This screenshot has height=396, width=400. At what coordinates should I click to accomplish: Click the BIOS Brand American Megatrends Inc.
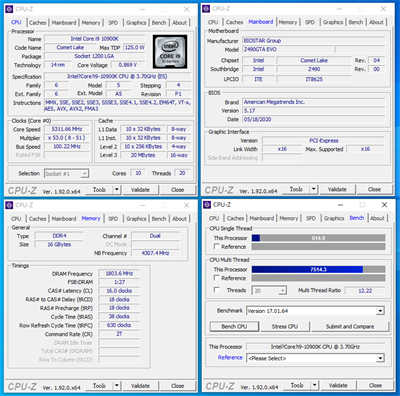(x=313, y=102)
